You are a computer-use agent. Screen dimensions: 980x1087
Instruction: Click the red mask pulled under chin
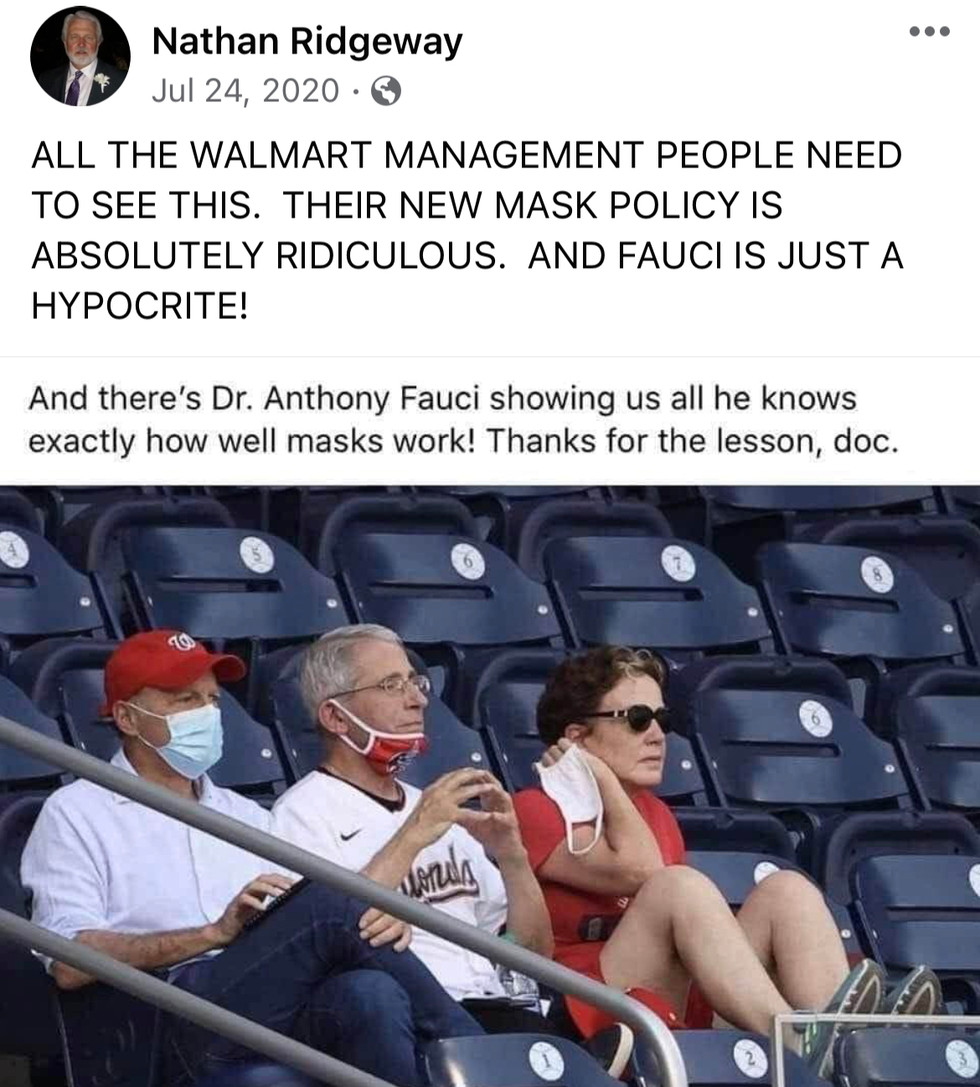(380, 740)
